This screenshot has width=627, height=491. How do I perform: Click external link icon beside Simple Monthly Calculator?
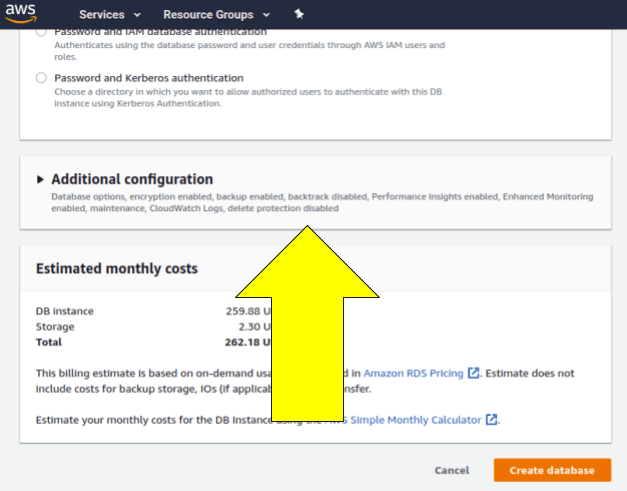(491, 420)
